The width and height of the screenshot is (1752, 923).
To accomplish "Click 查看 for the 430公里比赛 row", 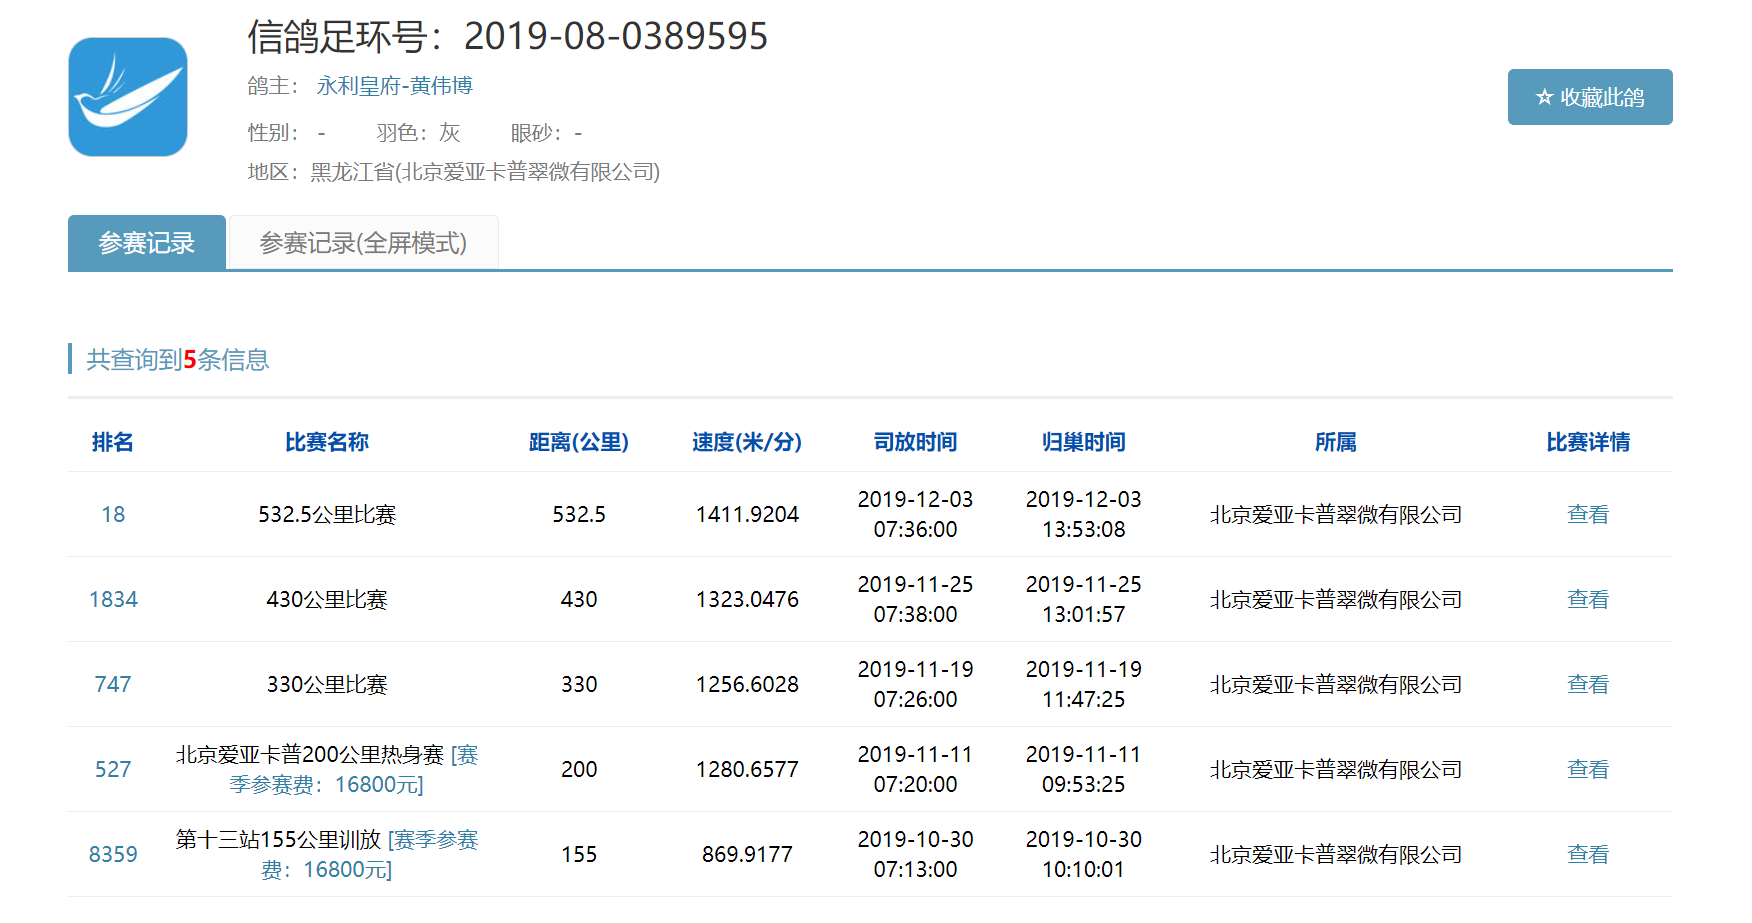I will 1587,599.
